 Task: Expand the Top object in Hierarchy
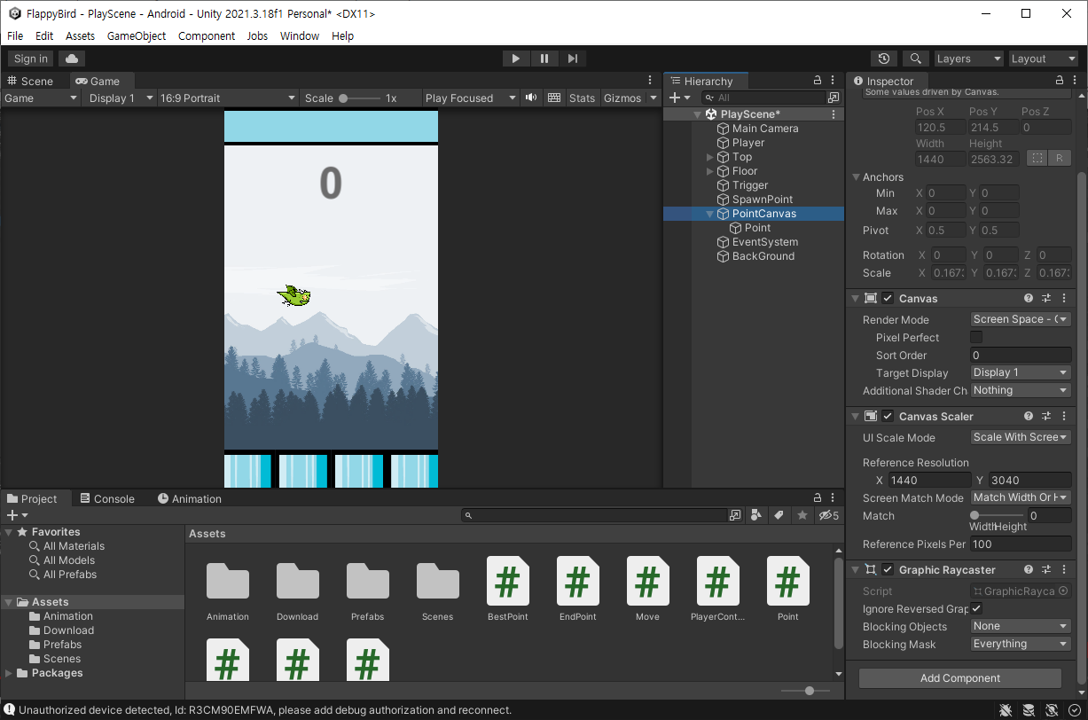click(710, 157)
